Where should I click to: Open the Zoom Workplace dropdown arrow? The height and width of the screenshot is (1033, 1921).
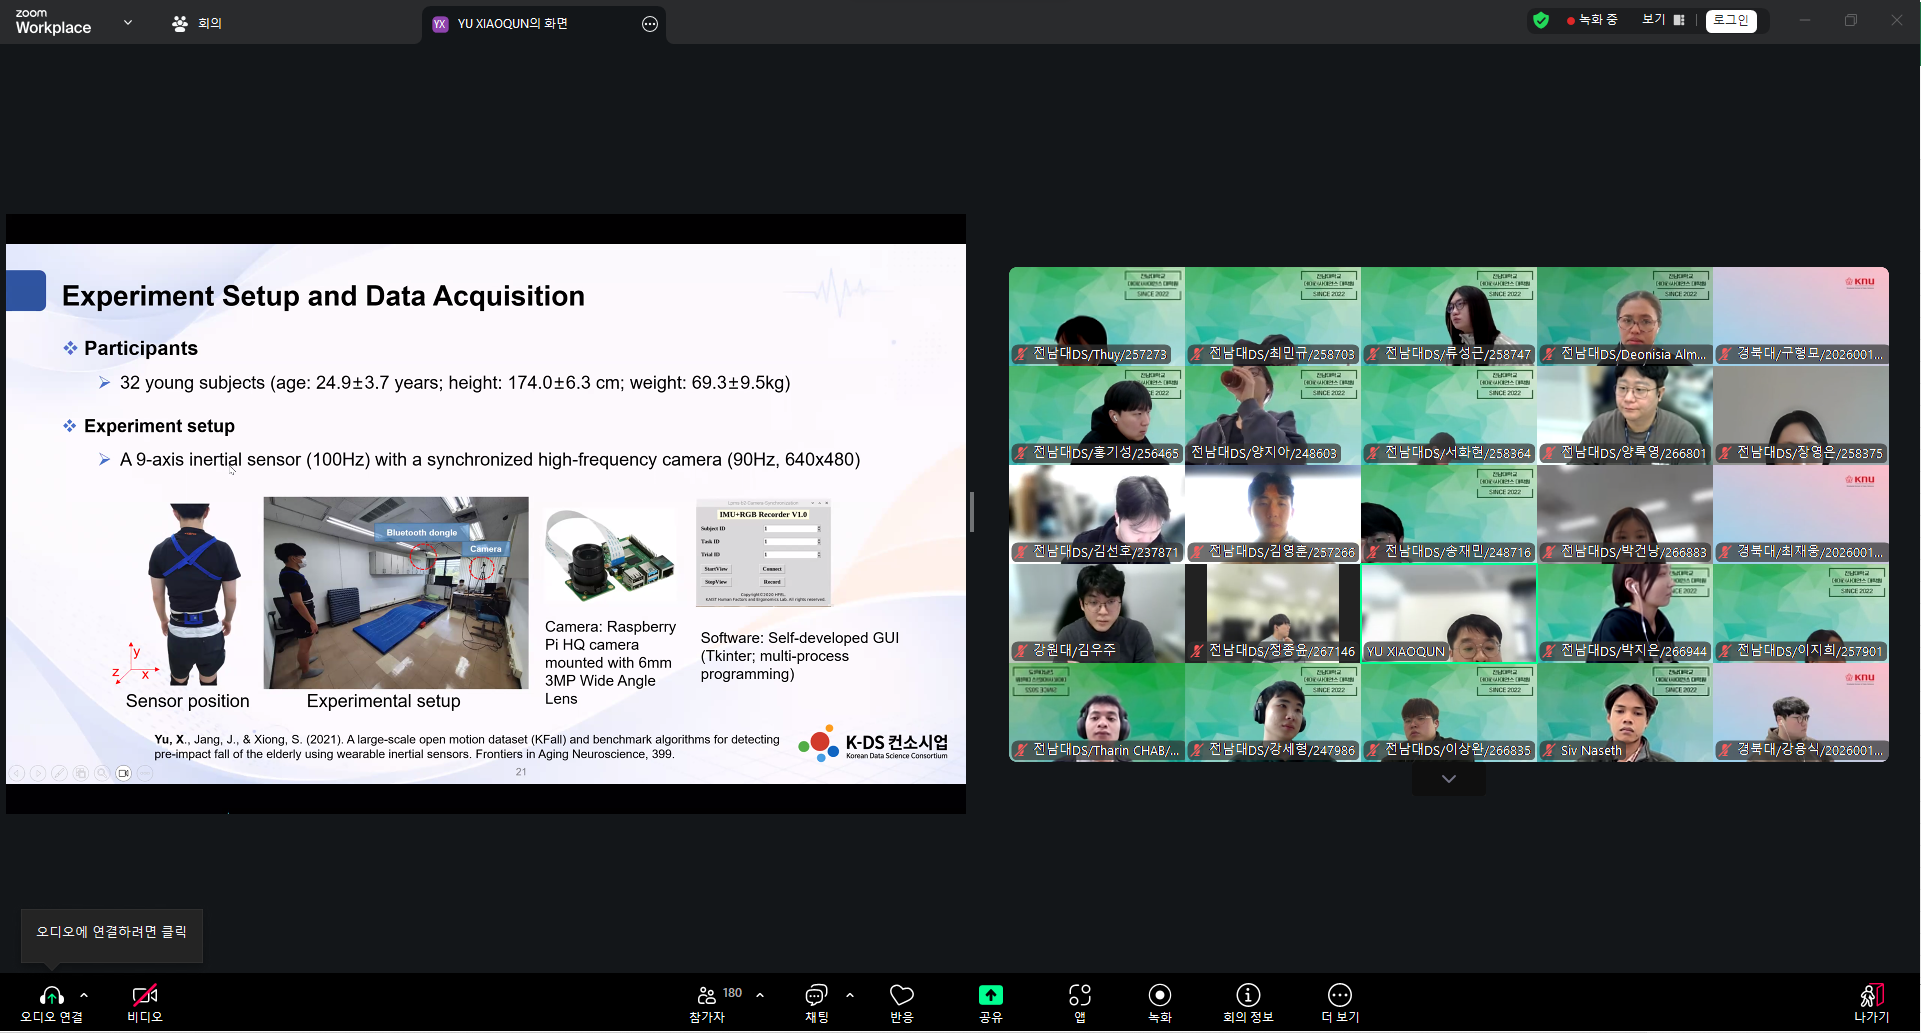tap(128, 22)
